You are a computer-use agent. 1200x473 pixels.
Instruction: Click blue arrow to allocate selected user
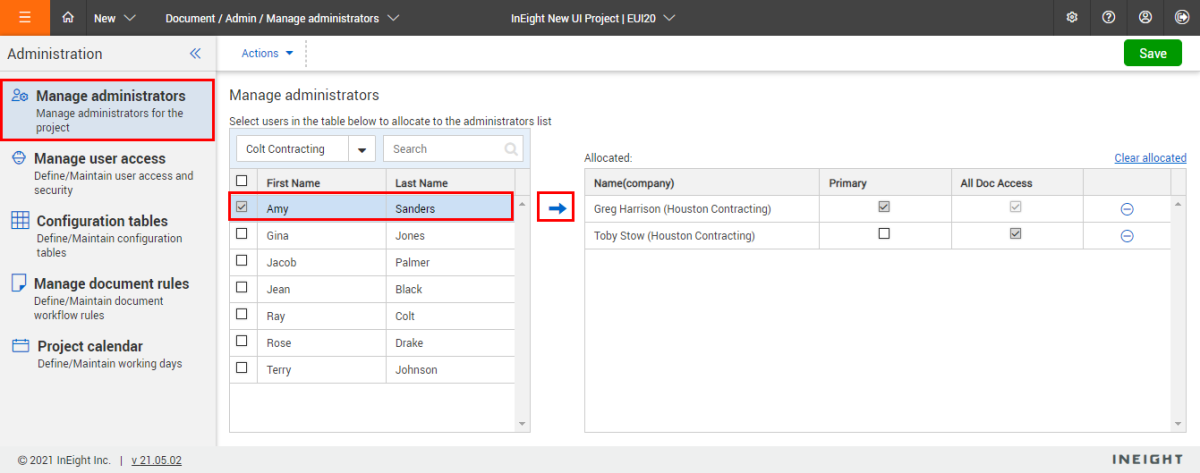tap(557, 208)
